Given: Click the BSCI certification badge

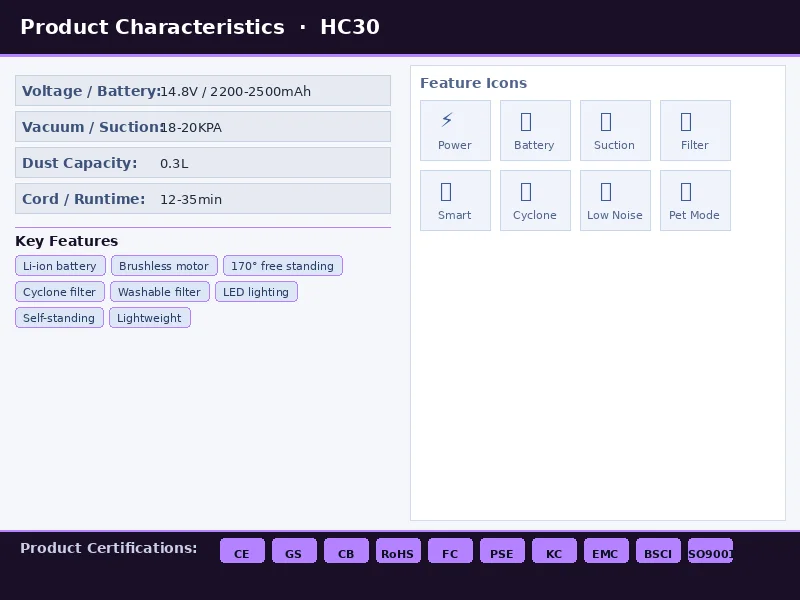Looking at the screenshot, I should tap(659, 551).
